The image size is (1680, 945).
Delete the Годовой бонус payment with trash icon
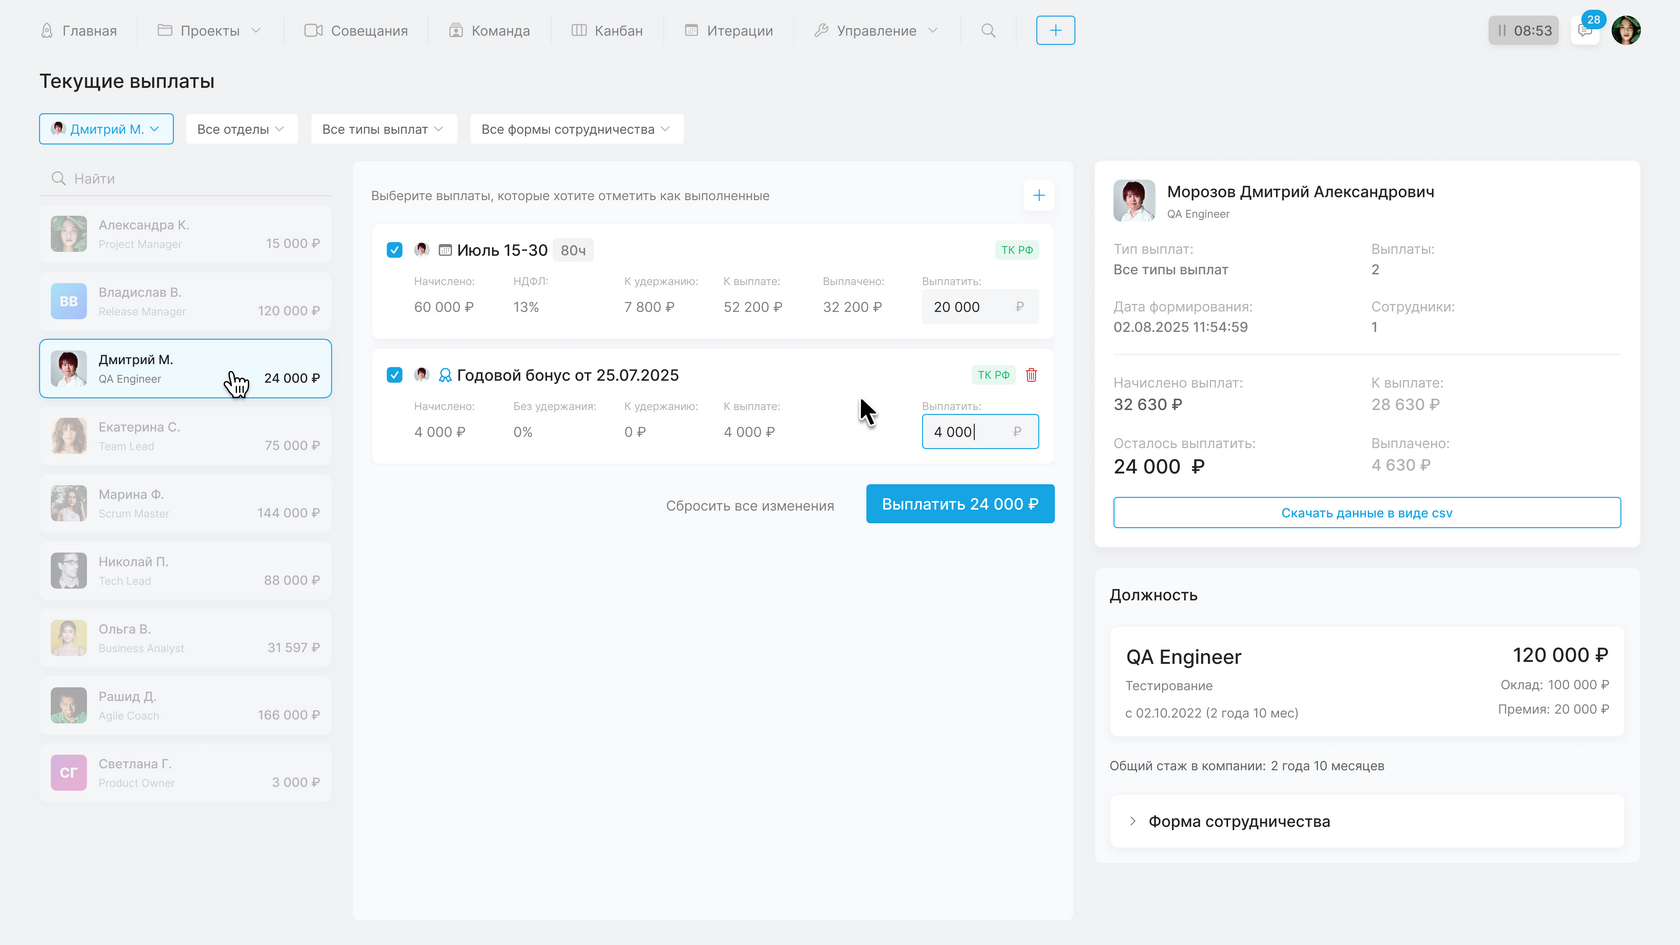[1031, 375]
